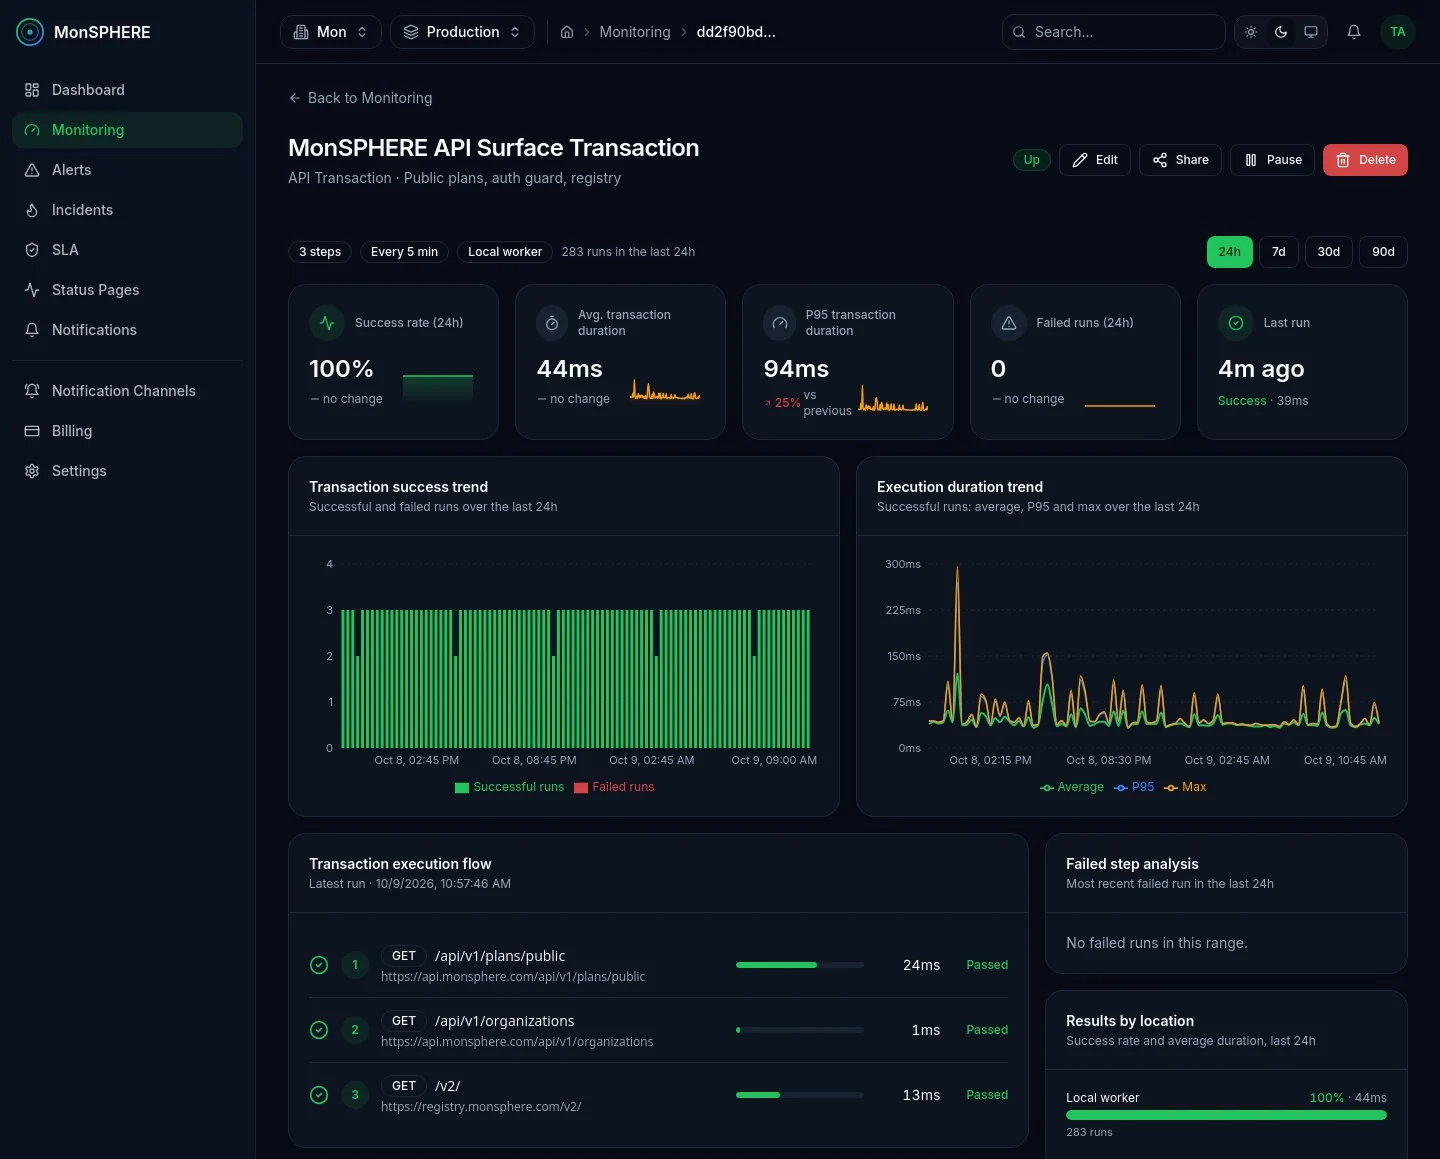
Task: Click Back to Monitoring link
Action: coord(360,98)
